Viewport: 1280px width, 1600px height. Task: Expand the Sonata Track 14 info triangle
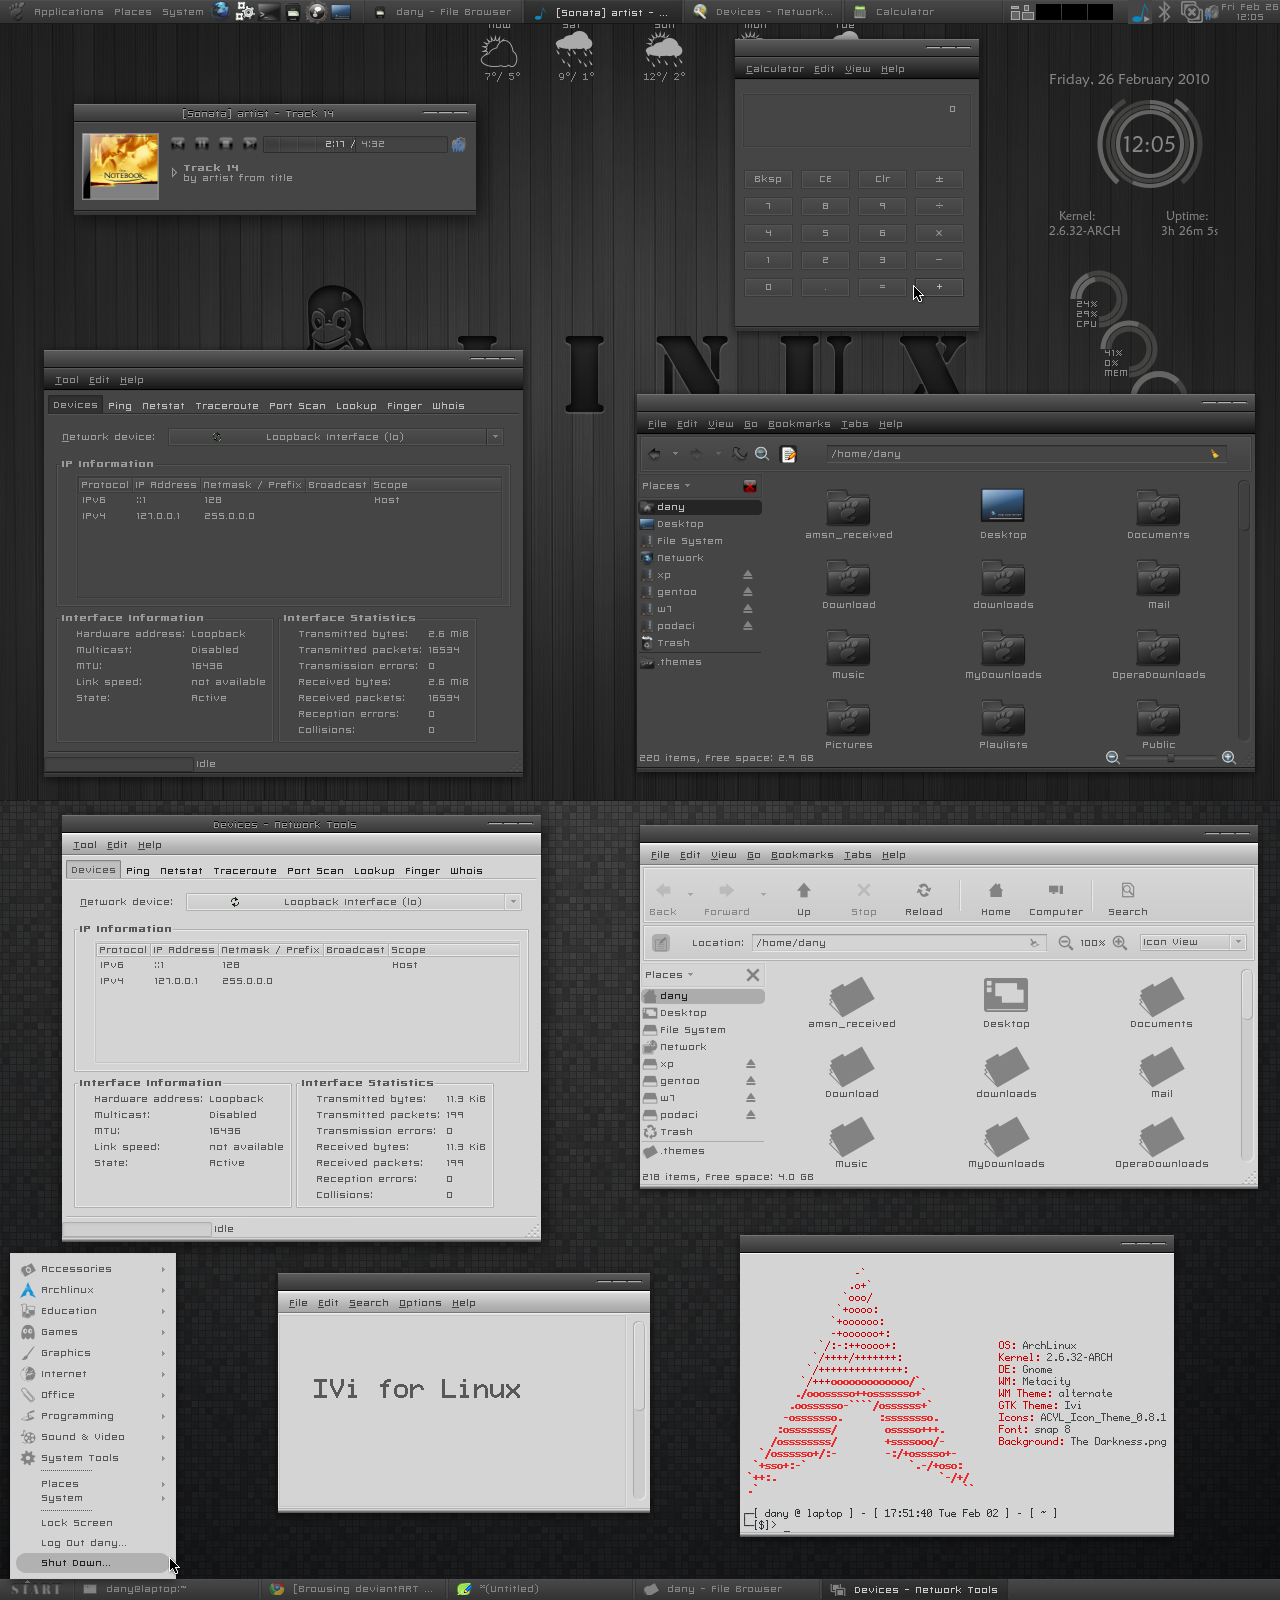click(174, 173)
